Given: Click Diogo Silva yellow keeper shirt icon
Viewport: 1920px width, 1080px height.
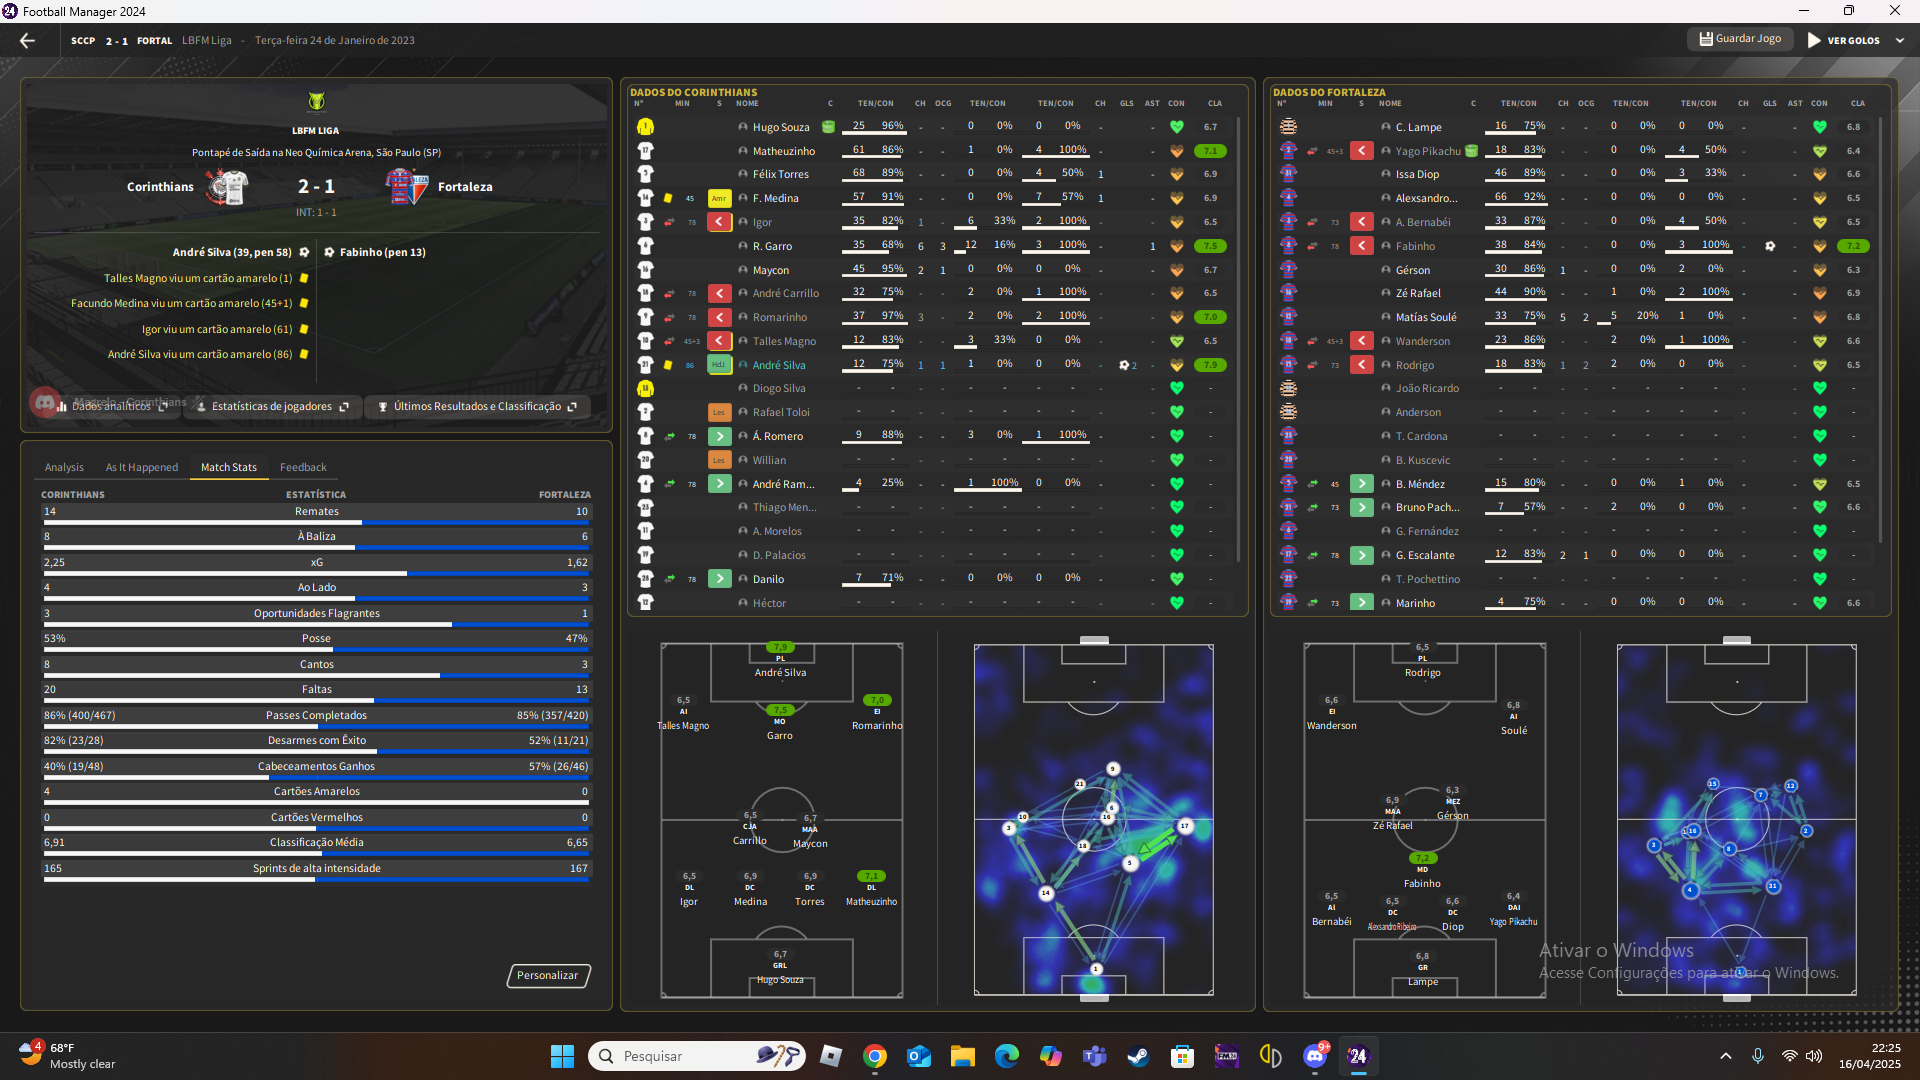Looking at the screenshot, I should pos(646,388).
